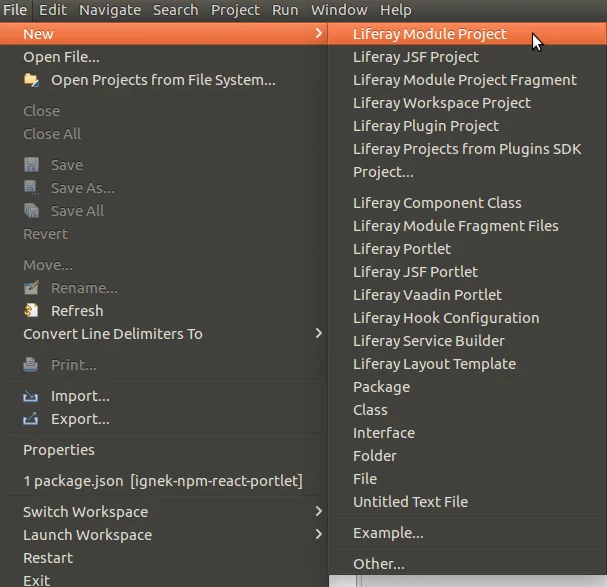Screen dimensions: 607x587
Task: Expand the Launch Workspace submenu arrow
Action: [x=318, y=535]
